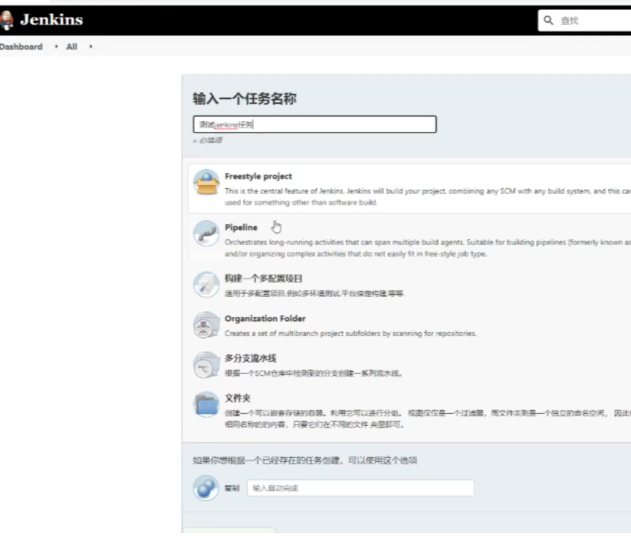Focus the 输入自动完成 copy-from field
This screenshot has height=541, width=631.
point(361,488)
